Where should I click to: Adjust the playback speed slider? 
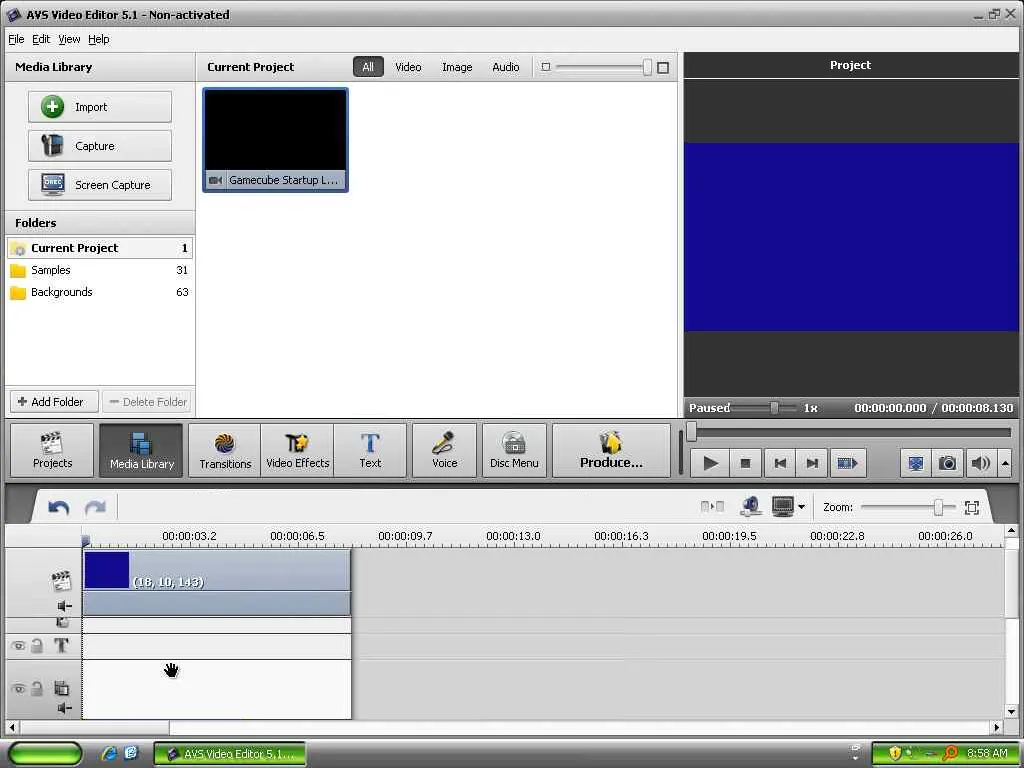click(774, 408)
